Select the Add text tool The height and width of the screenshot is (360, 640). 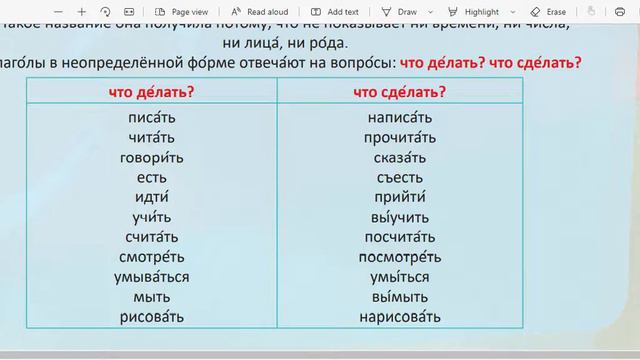click(335, 12)
